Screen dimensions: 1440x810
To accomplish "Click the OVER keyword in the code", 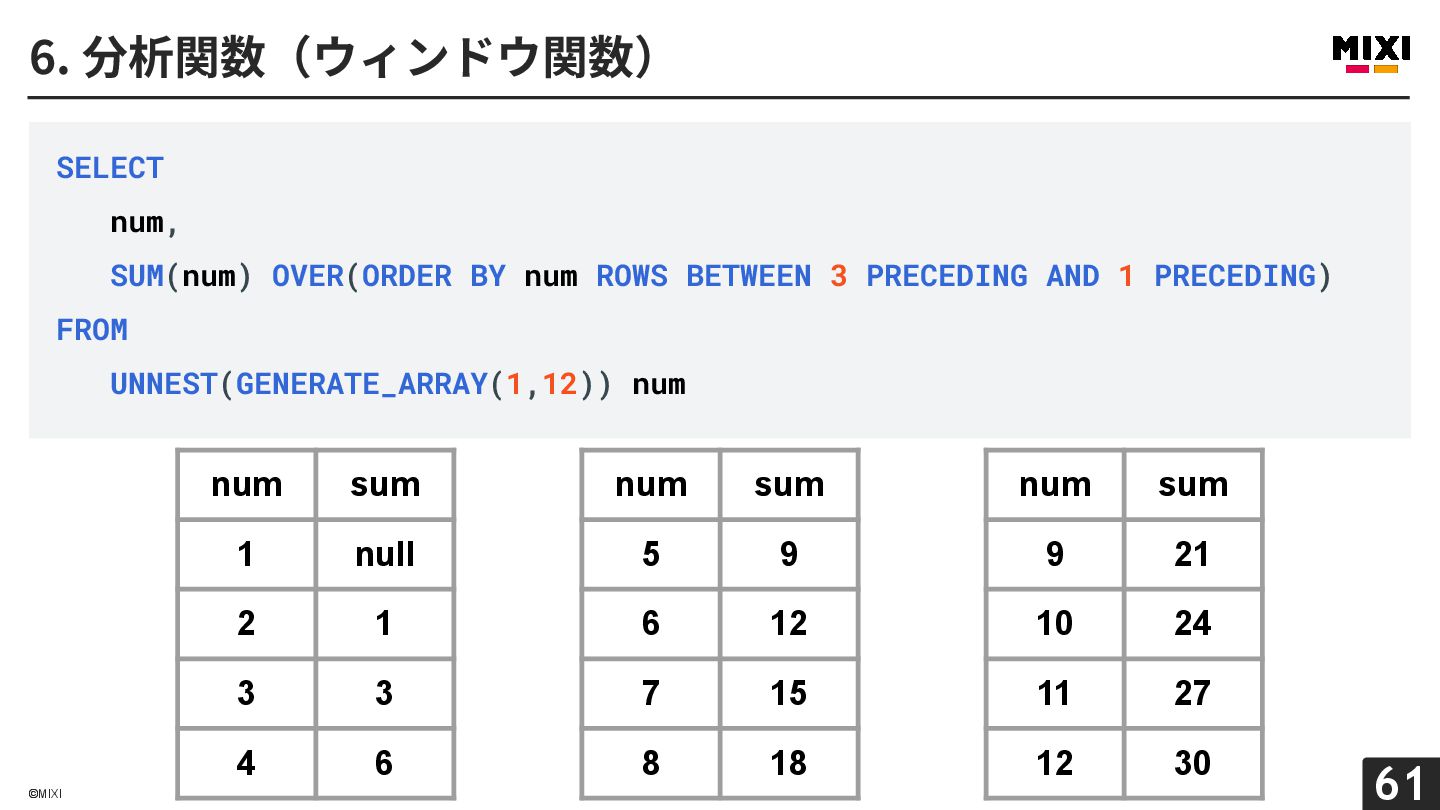I will pos(308,276).
